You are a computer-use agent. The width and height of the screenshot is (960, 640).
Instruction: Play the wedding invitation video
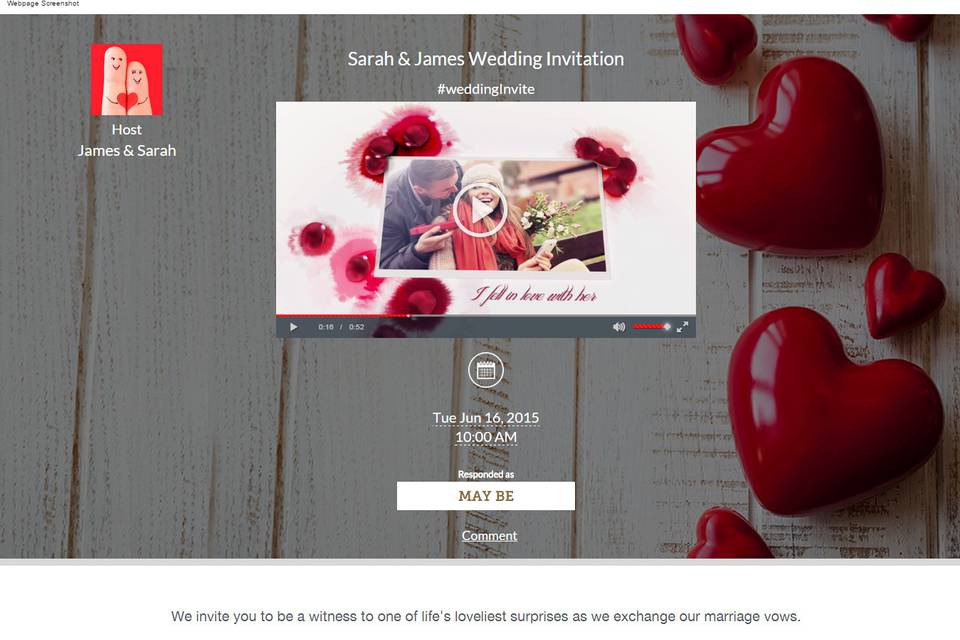(x=480, y=210)
